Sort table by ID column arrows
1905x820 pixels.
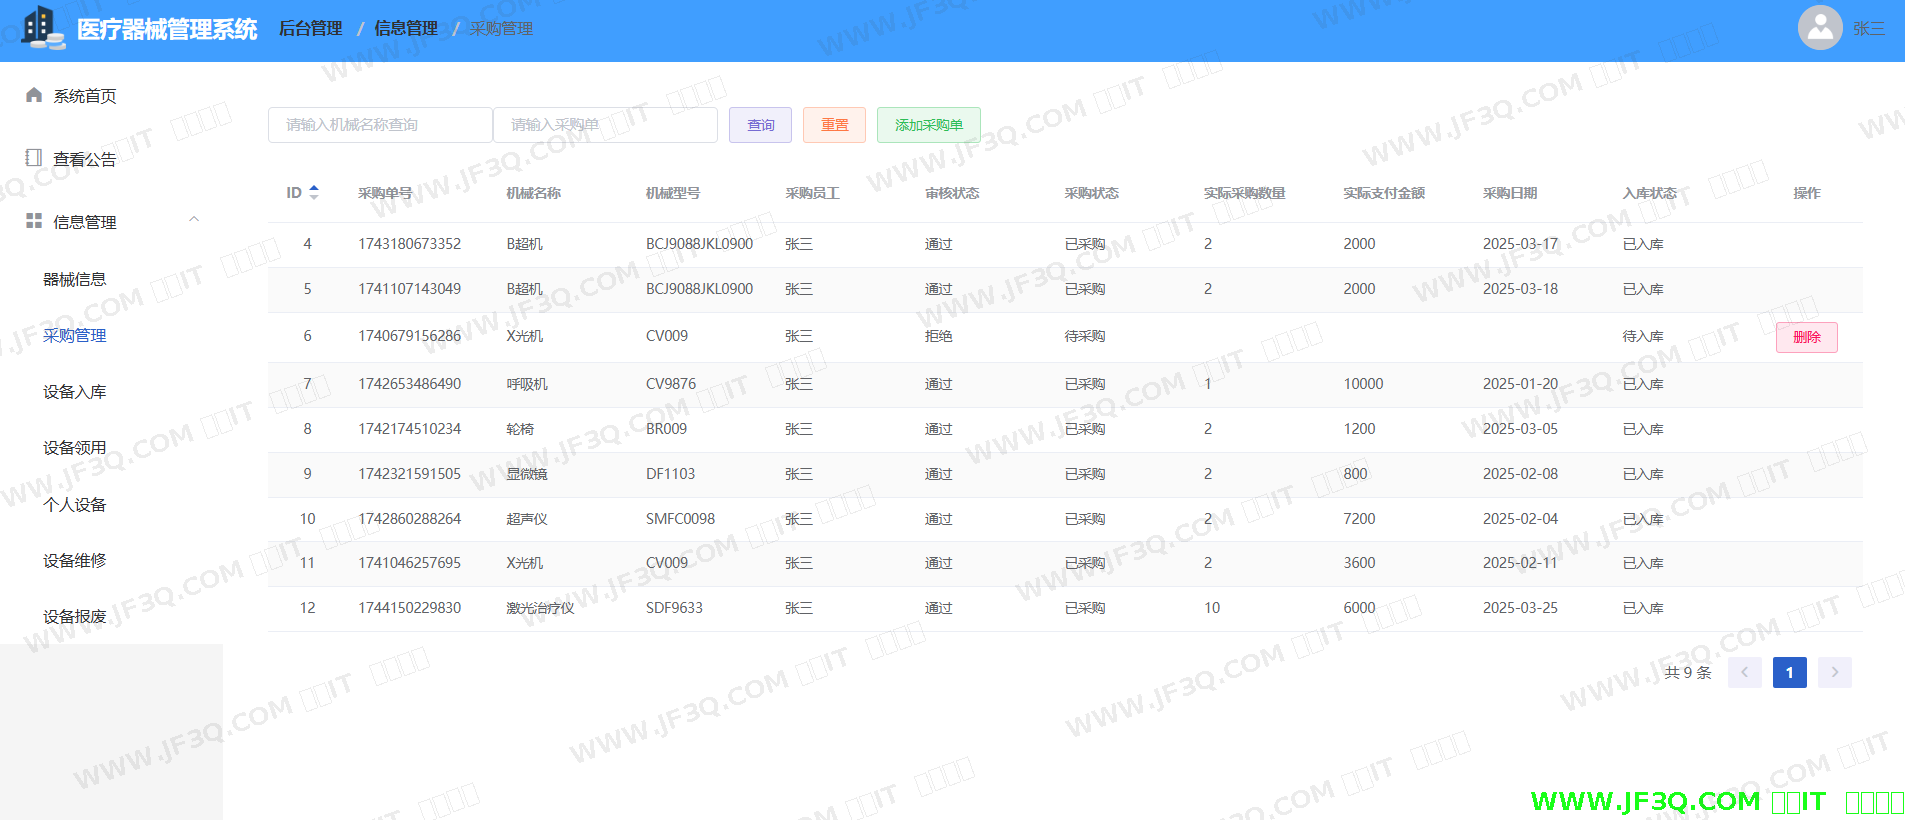(x=314, y=192)
